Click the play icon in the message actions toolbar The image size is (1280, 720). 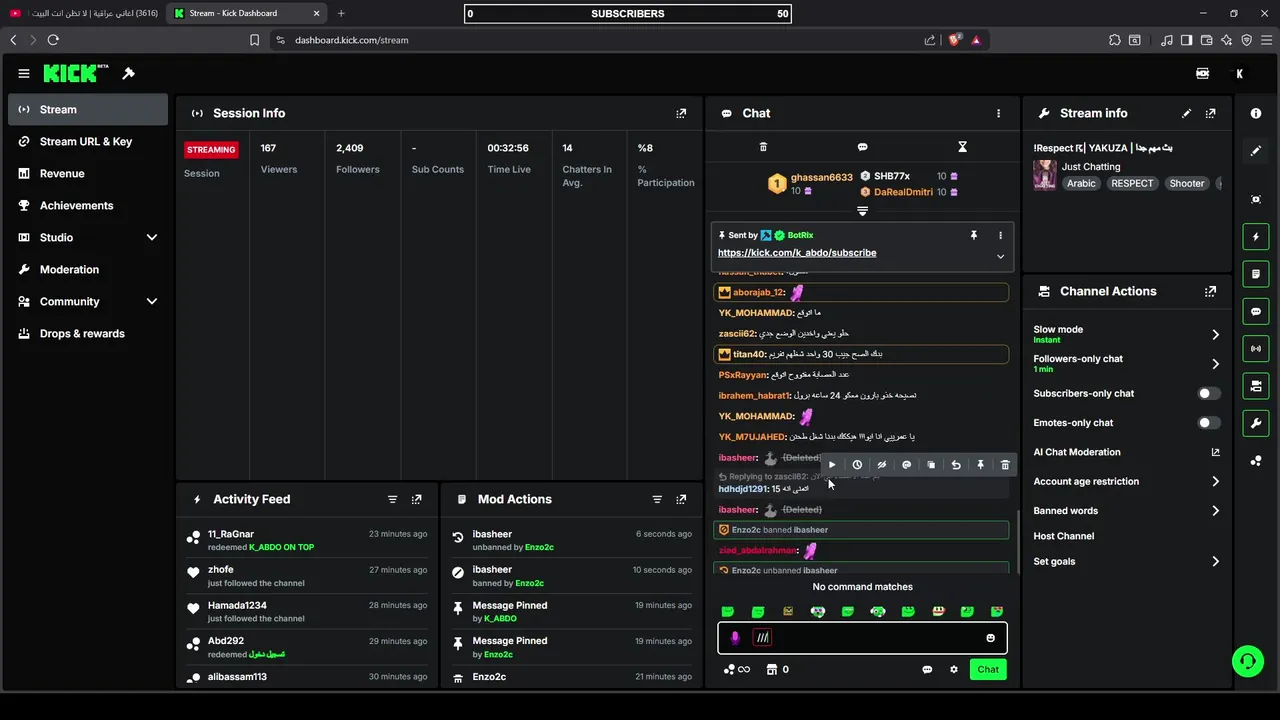832,465
